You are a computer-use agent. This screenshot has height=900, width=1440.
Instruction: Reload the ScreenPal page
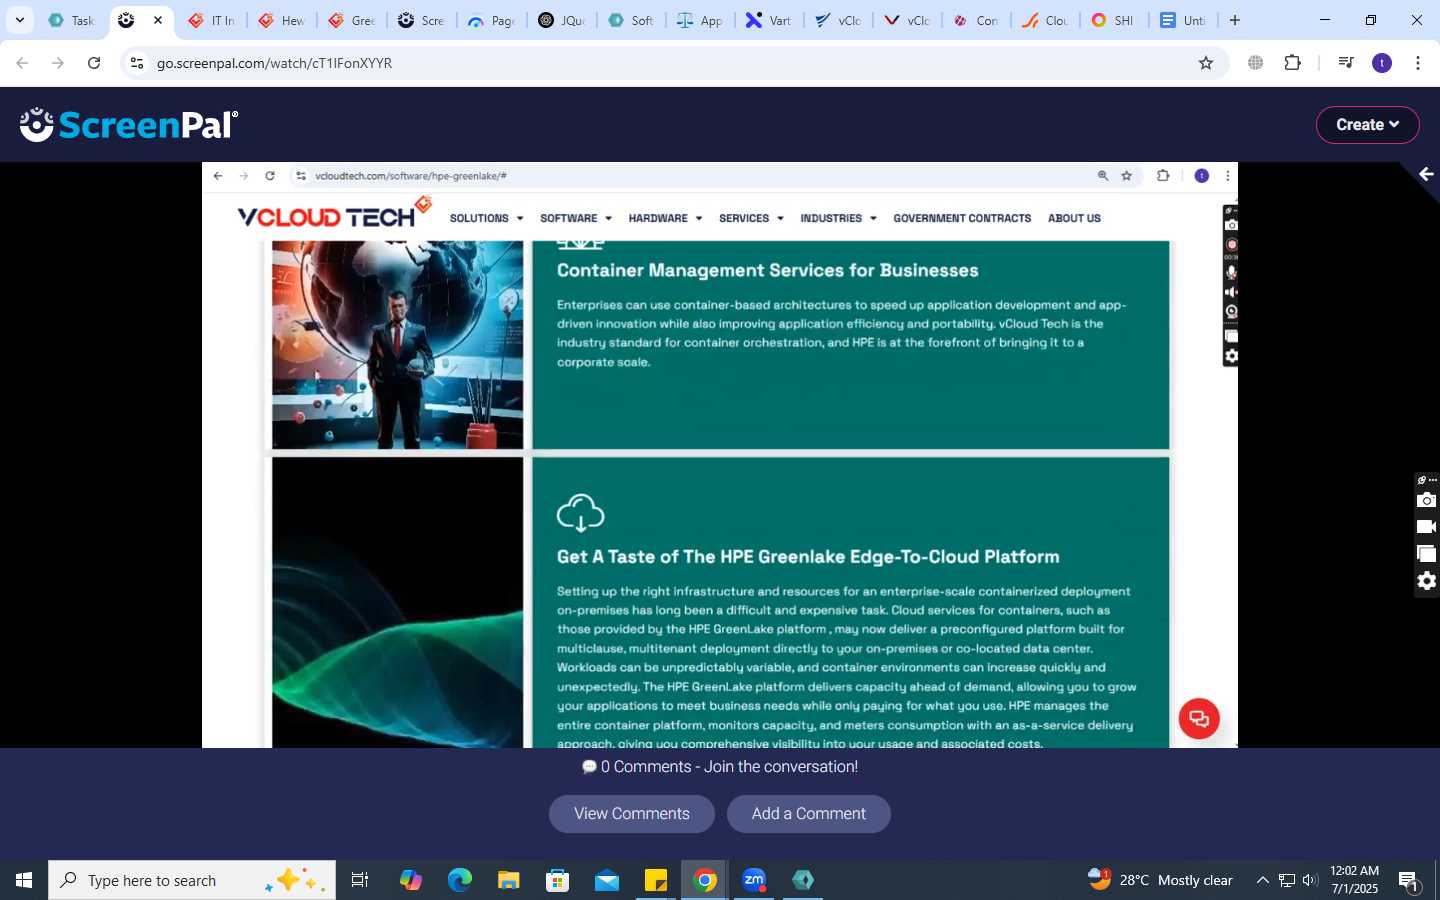(94, 63)
